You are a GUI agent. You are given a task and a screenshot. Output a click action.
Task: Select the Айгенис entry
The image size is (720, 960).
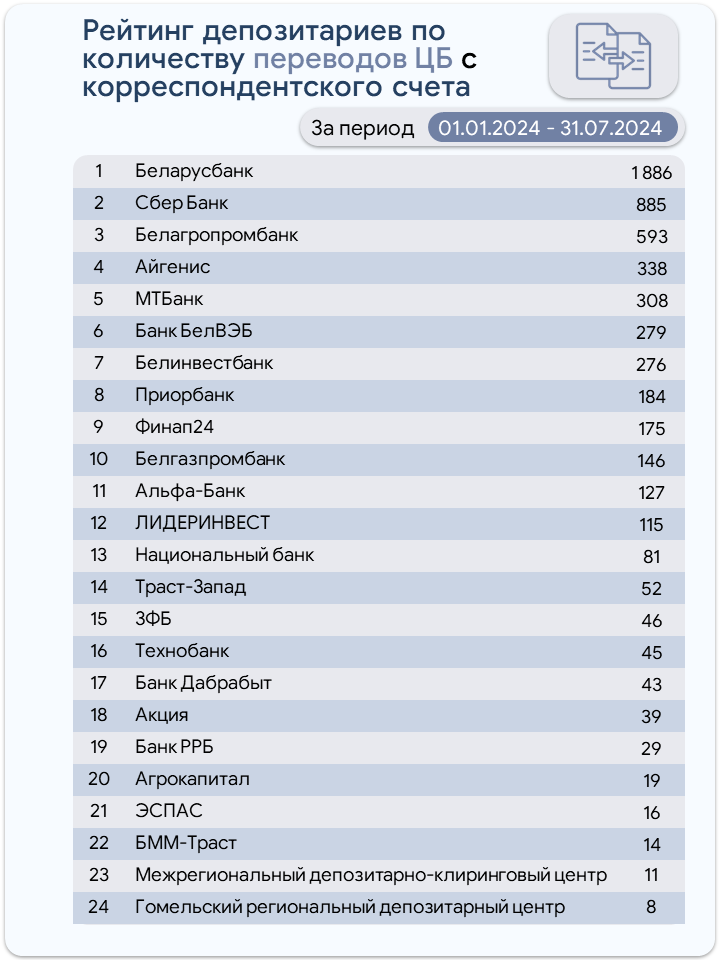tap(173, 267)
